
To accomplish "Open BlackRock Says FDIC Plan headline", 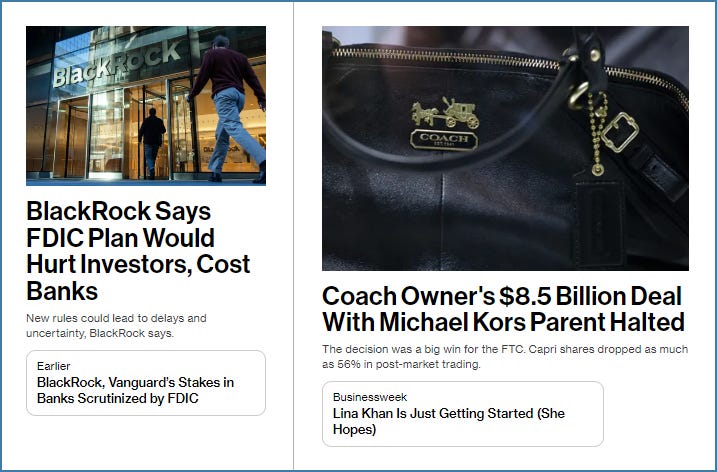I will point(139,251).
